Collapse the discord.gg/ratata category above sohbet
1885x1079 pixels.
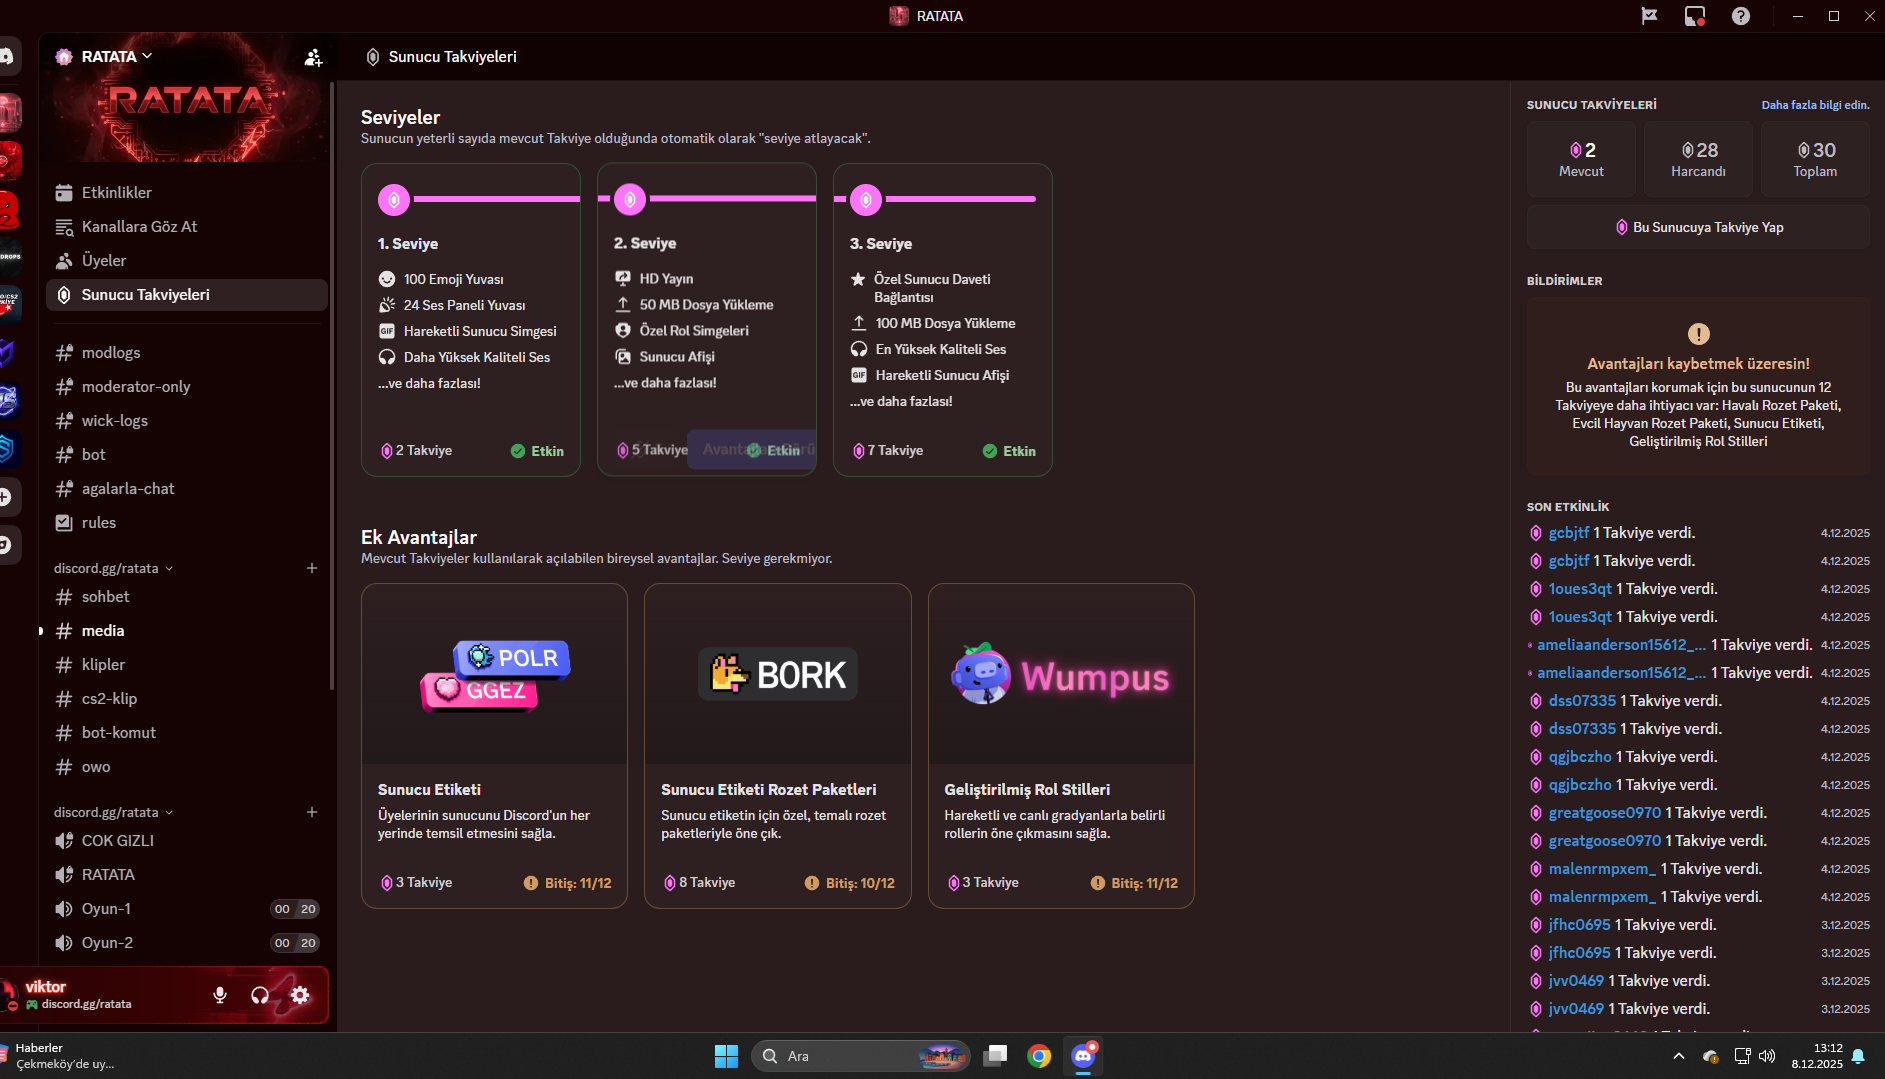click(113, 568)
